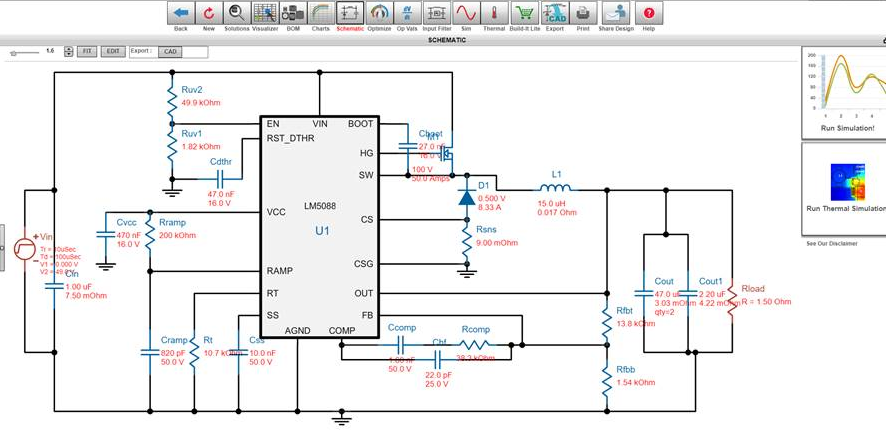Screen dimensions: 886x436
Task: Click the EDIT button
Action: point(113,51)
